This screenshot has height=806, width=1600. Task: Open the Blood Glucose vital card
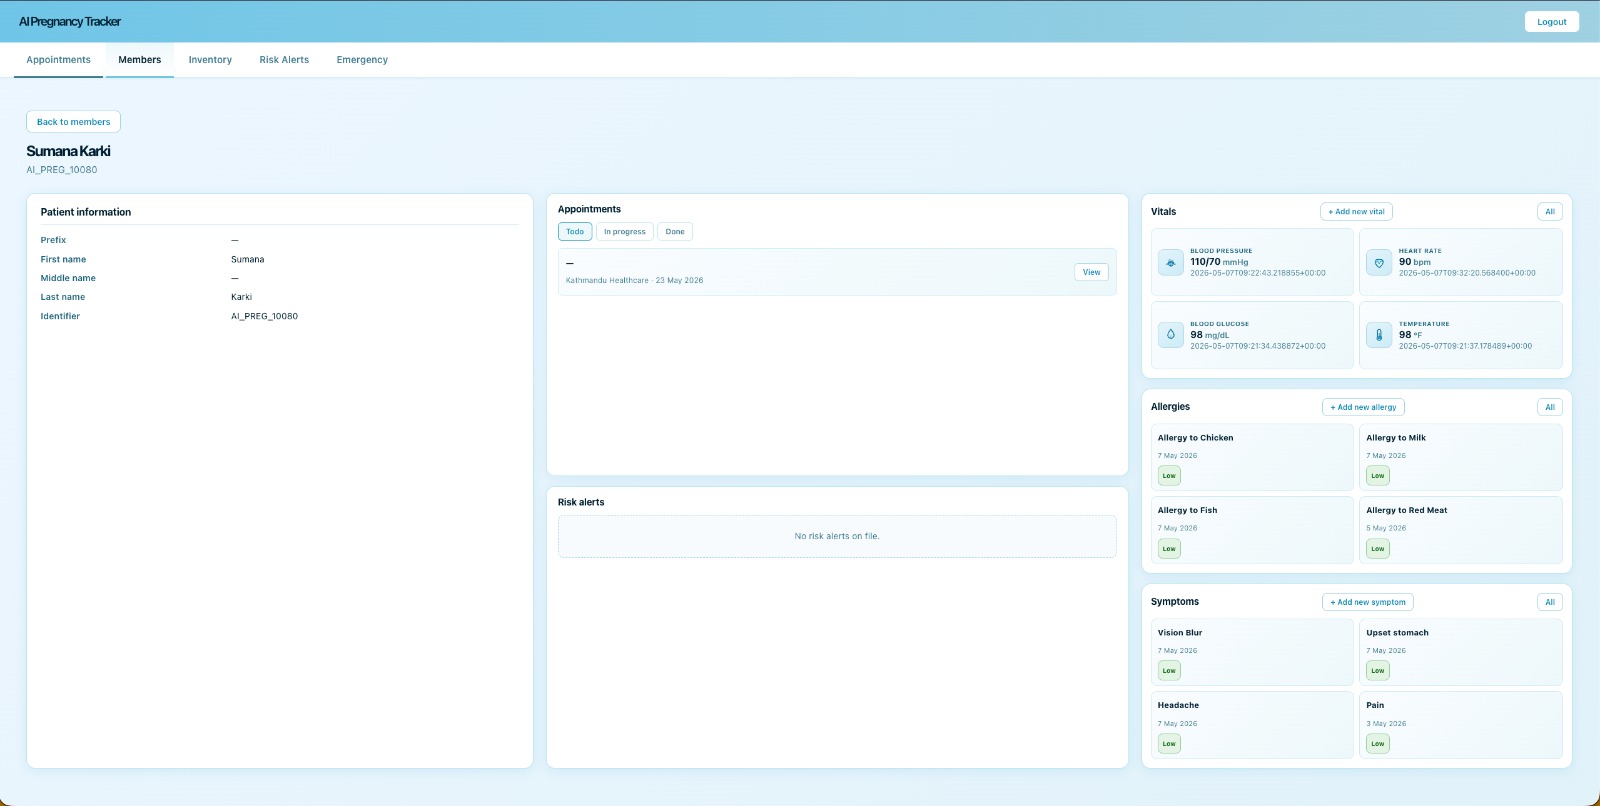(1252, 335)
